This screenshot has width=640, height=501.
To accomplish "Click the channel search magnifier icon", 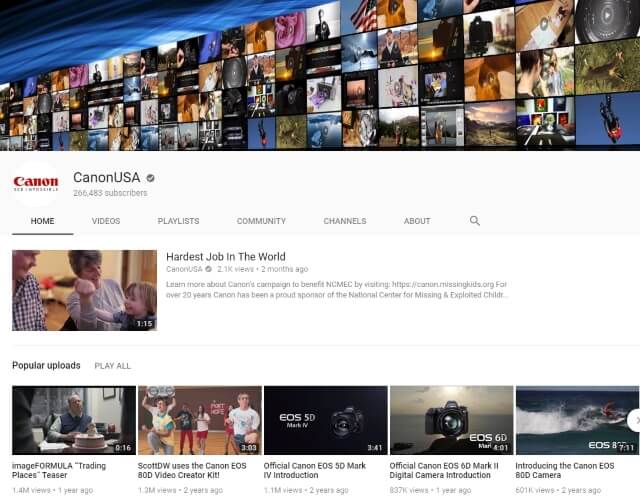I will click(x=474, y=221).
